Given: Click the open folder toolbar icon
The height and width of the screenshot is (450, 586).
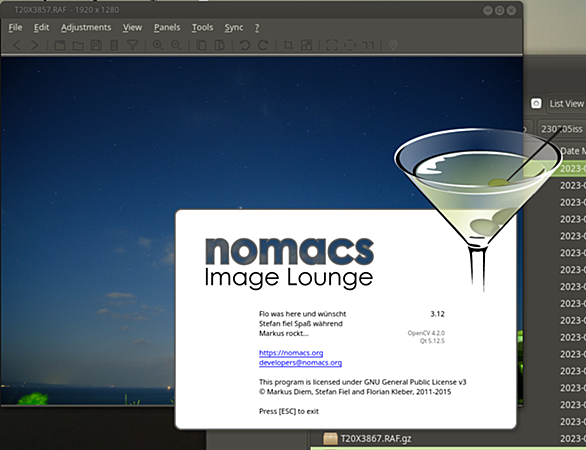Looking at the screenshot, I should (78, 45).
